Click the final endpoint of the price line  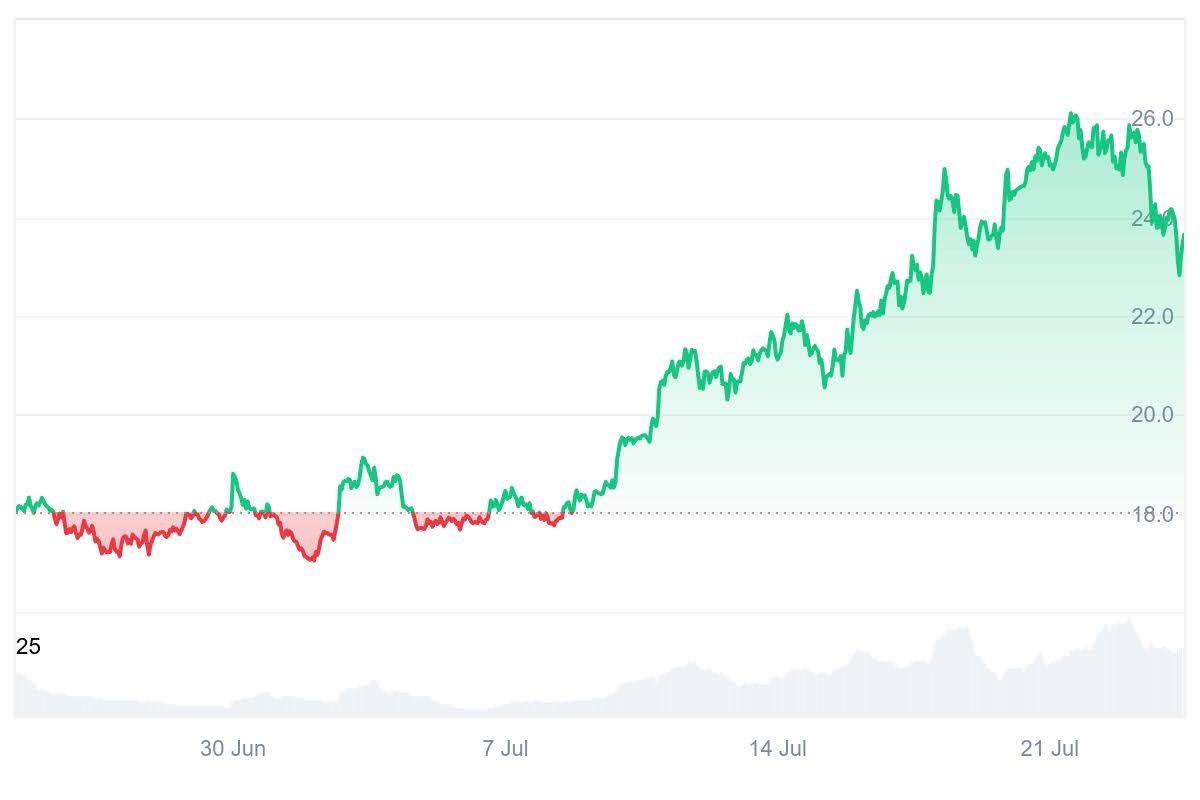[x=1183, y=235]
